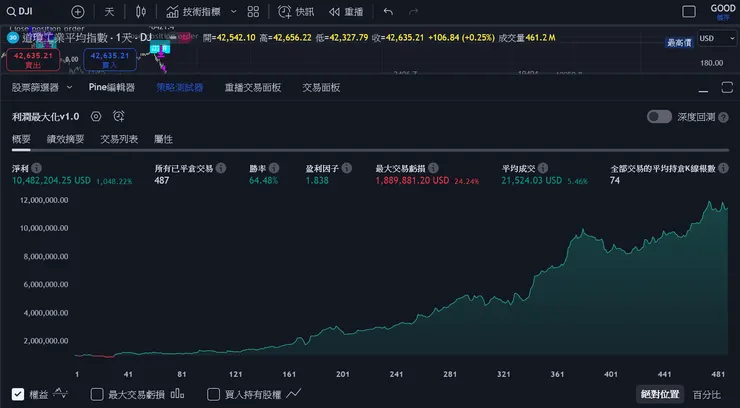Start bar replay with 重播
Viewport: 740px width, 408px height.
346,12
